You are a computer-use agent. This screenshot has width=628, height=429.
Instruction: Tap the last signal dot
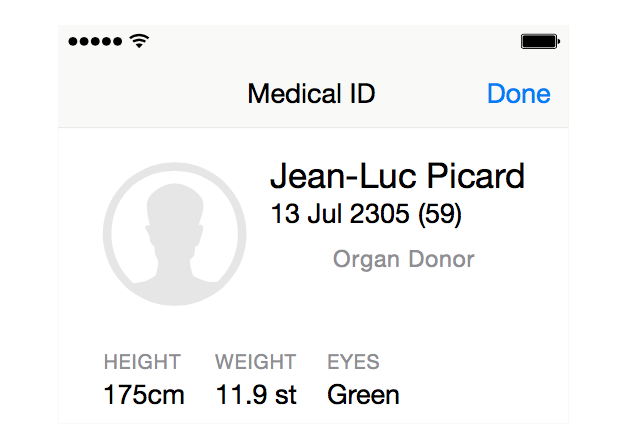[117, 41]
